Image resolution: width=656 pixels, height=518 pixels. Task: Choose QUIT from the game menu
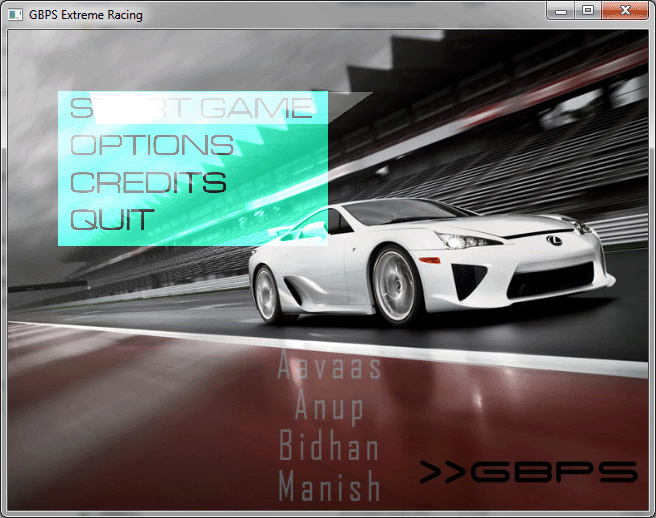coord(112,219)
